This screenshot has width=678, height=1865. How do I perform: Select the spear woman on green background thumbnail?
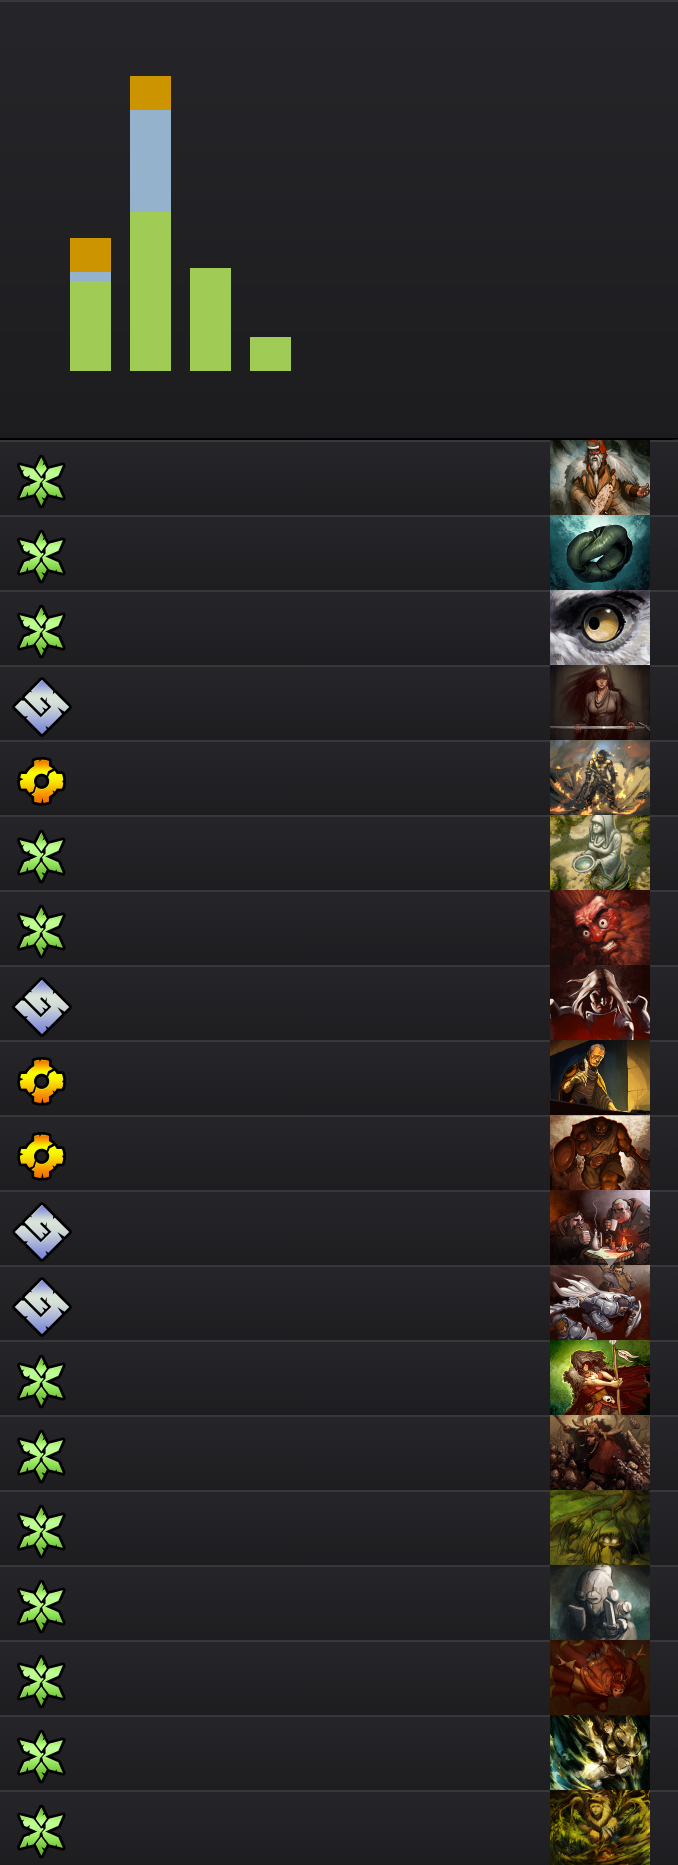[x=600, y=1378]
